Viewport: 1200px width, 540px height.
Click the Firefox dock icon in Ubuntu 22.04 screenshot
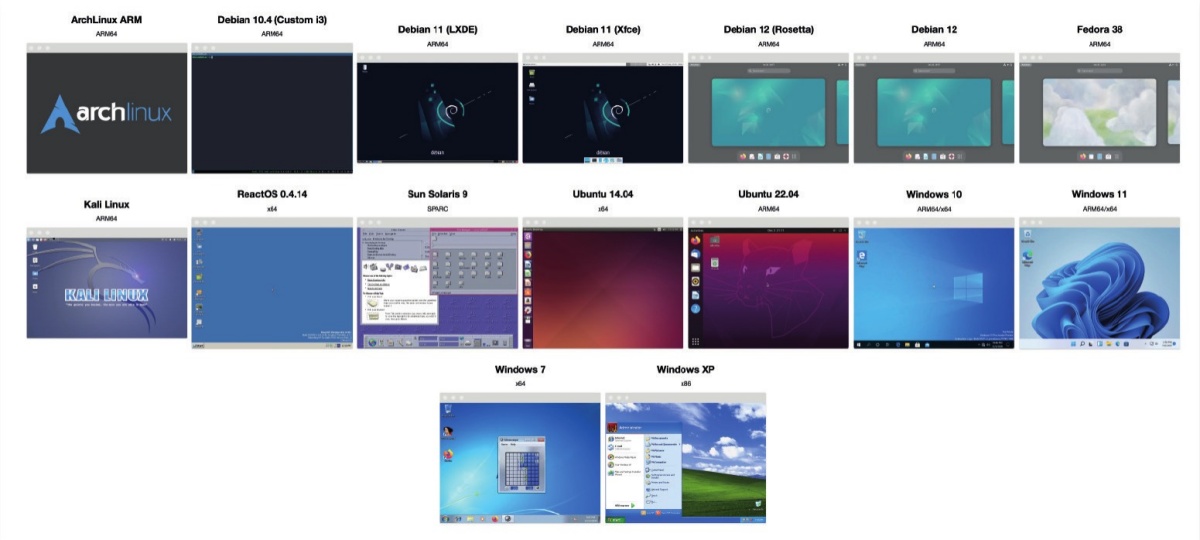pyautogui.click(x=694, y=241)
